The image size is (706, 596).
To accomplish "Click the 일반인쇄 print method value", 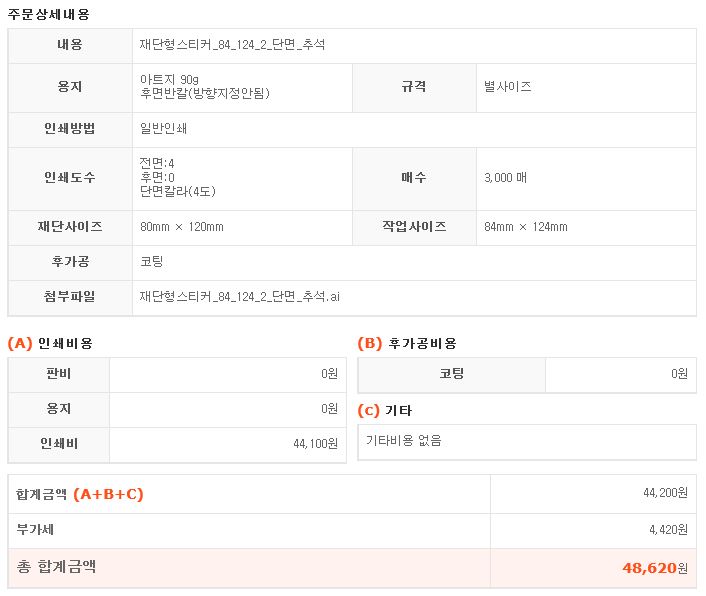I will tap(164, 128).
